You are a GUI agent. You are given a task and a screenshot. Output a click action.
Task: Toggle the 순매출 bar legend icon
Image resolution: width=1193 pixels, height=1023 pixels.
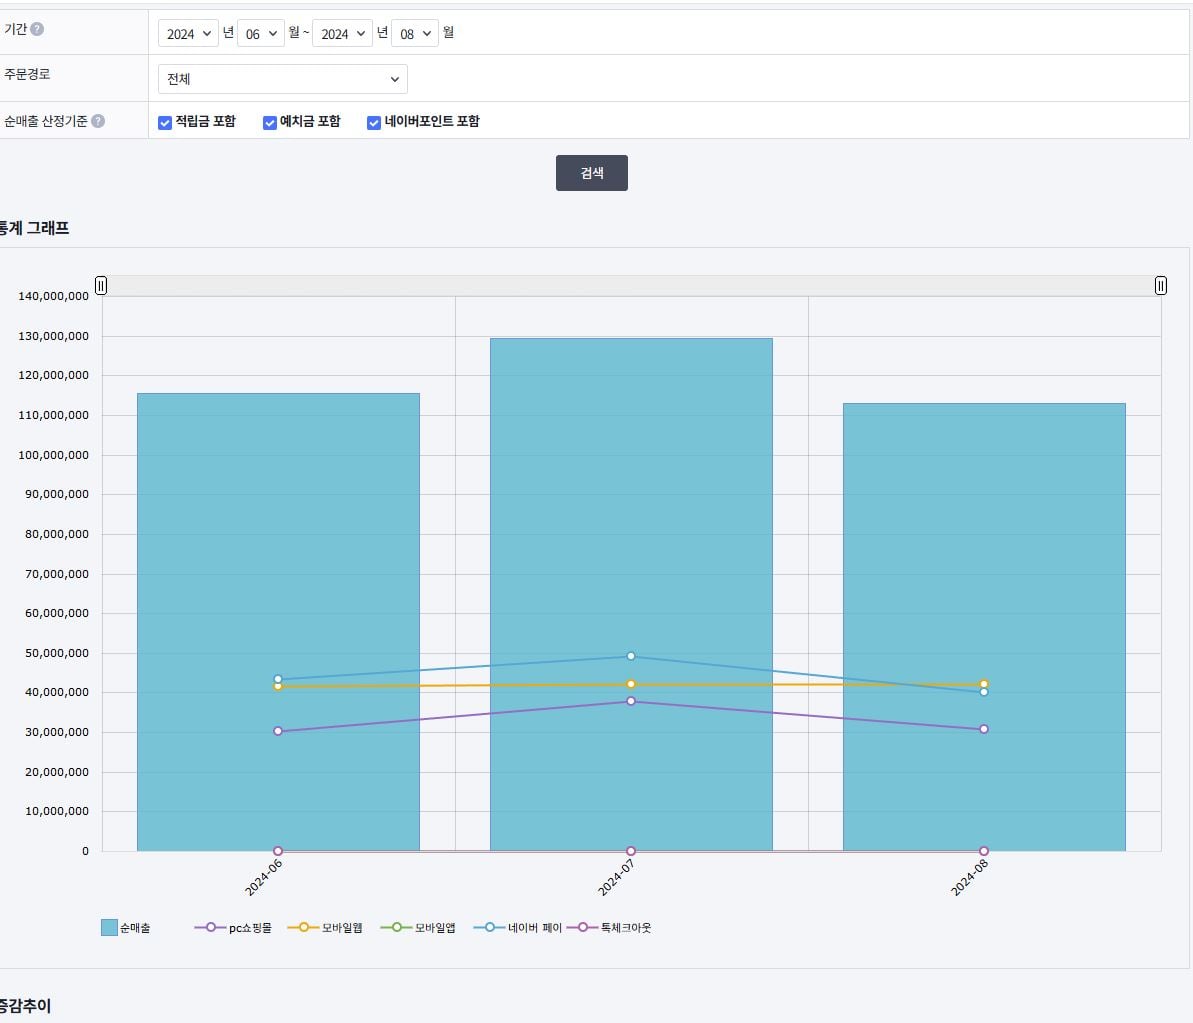[109, 927]
